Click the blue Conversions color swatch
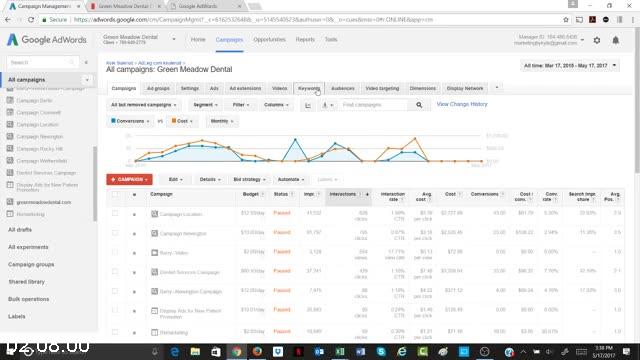Viewport: 640px width, 360px height. point(113,121)
